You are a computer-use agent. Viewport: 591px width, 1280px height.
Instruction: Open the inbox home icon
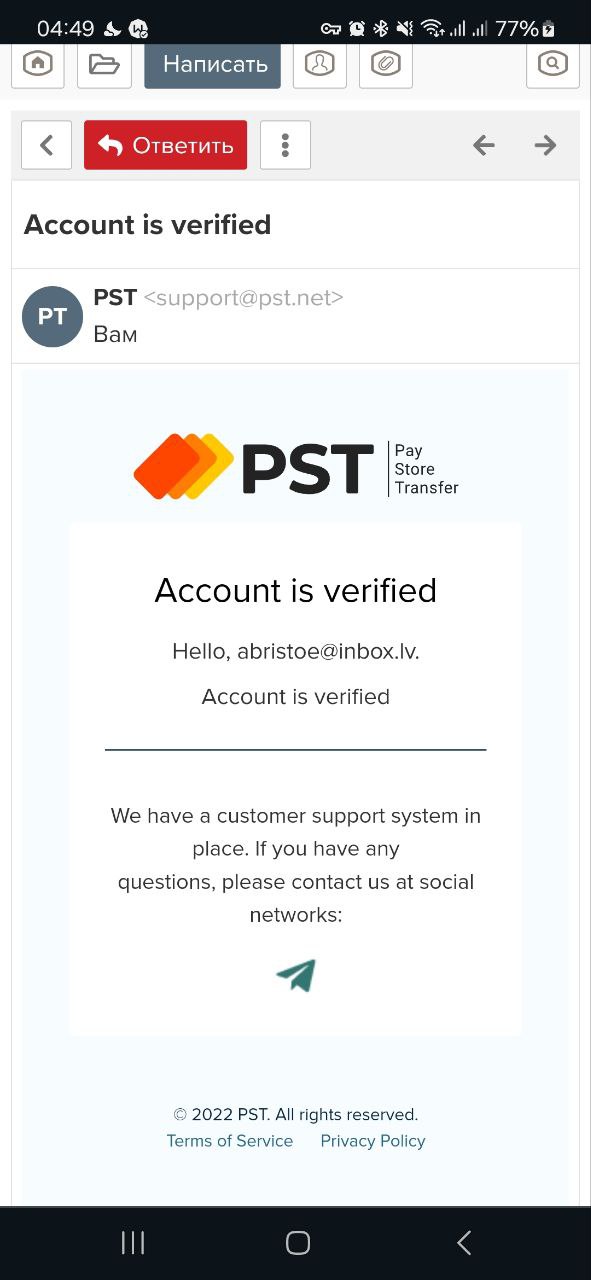coord(38,65)
